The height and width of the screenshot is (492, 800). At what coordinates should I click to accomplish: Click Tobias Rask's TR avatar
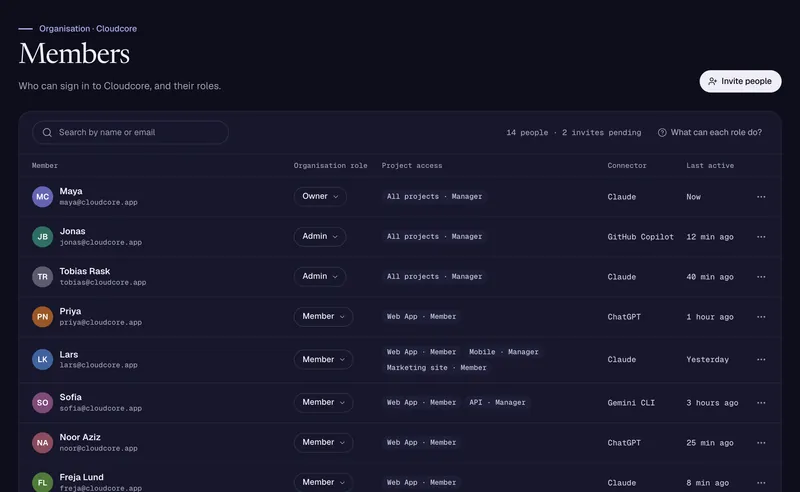coord(42,277)
